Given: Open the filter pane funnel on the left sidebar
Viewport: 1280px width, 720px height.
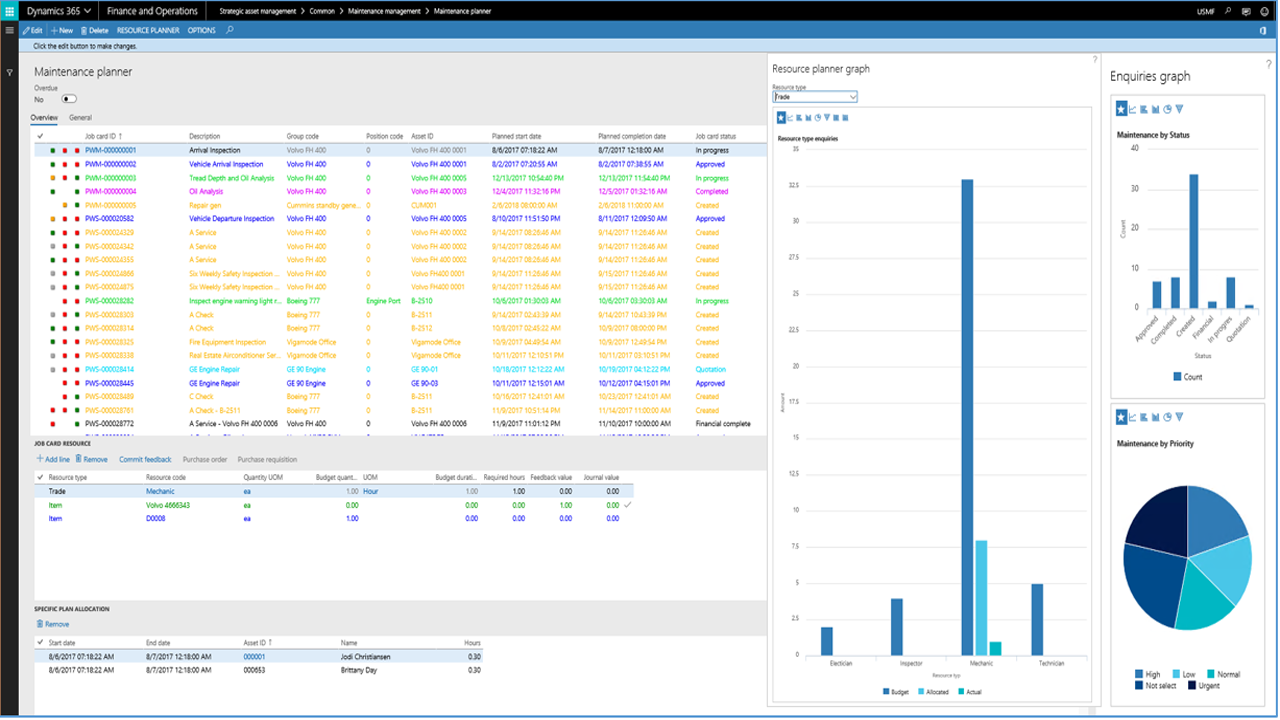Looking at the screenshot, I should (9, 72).
